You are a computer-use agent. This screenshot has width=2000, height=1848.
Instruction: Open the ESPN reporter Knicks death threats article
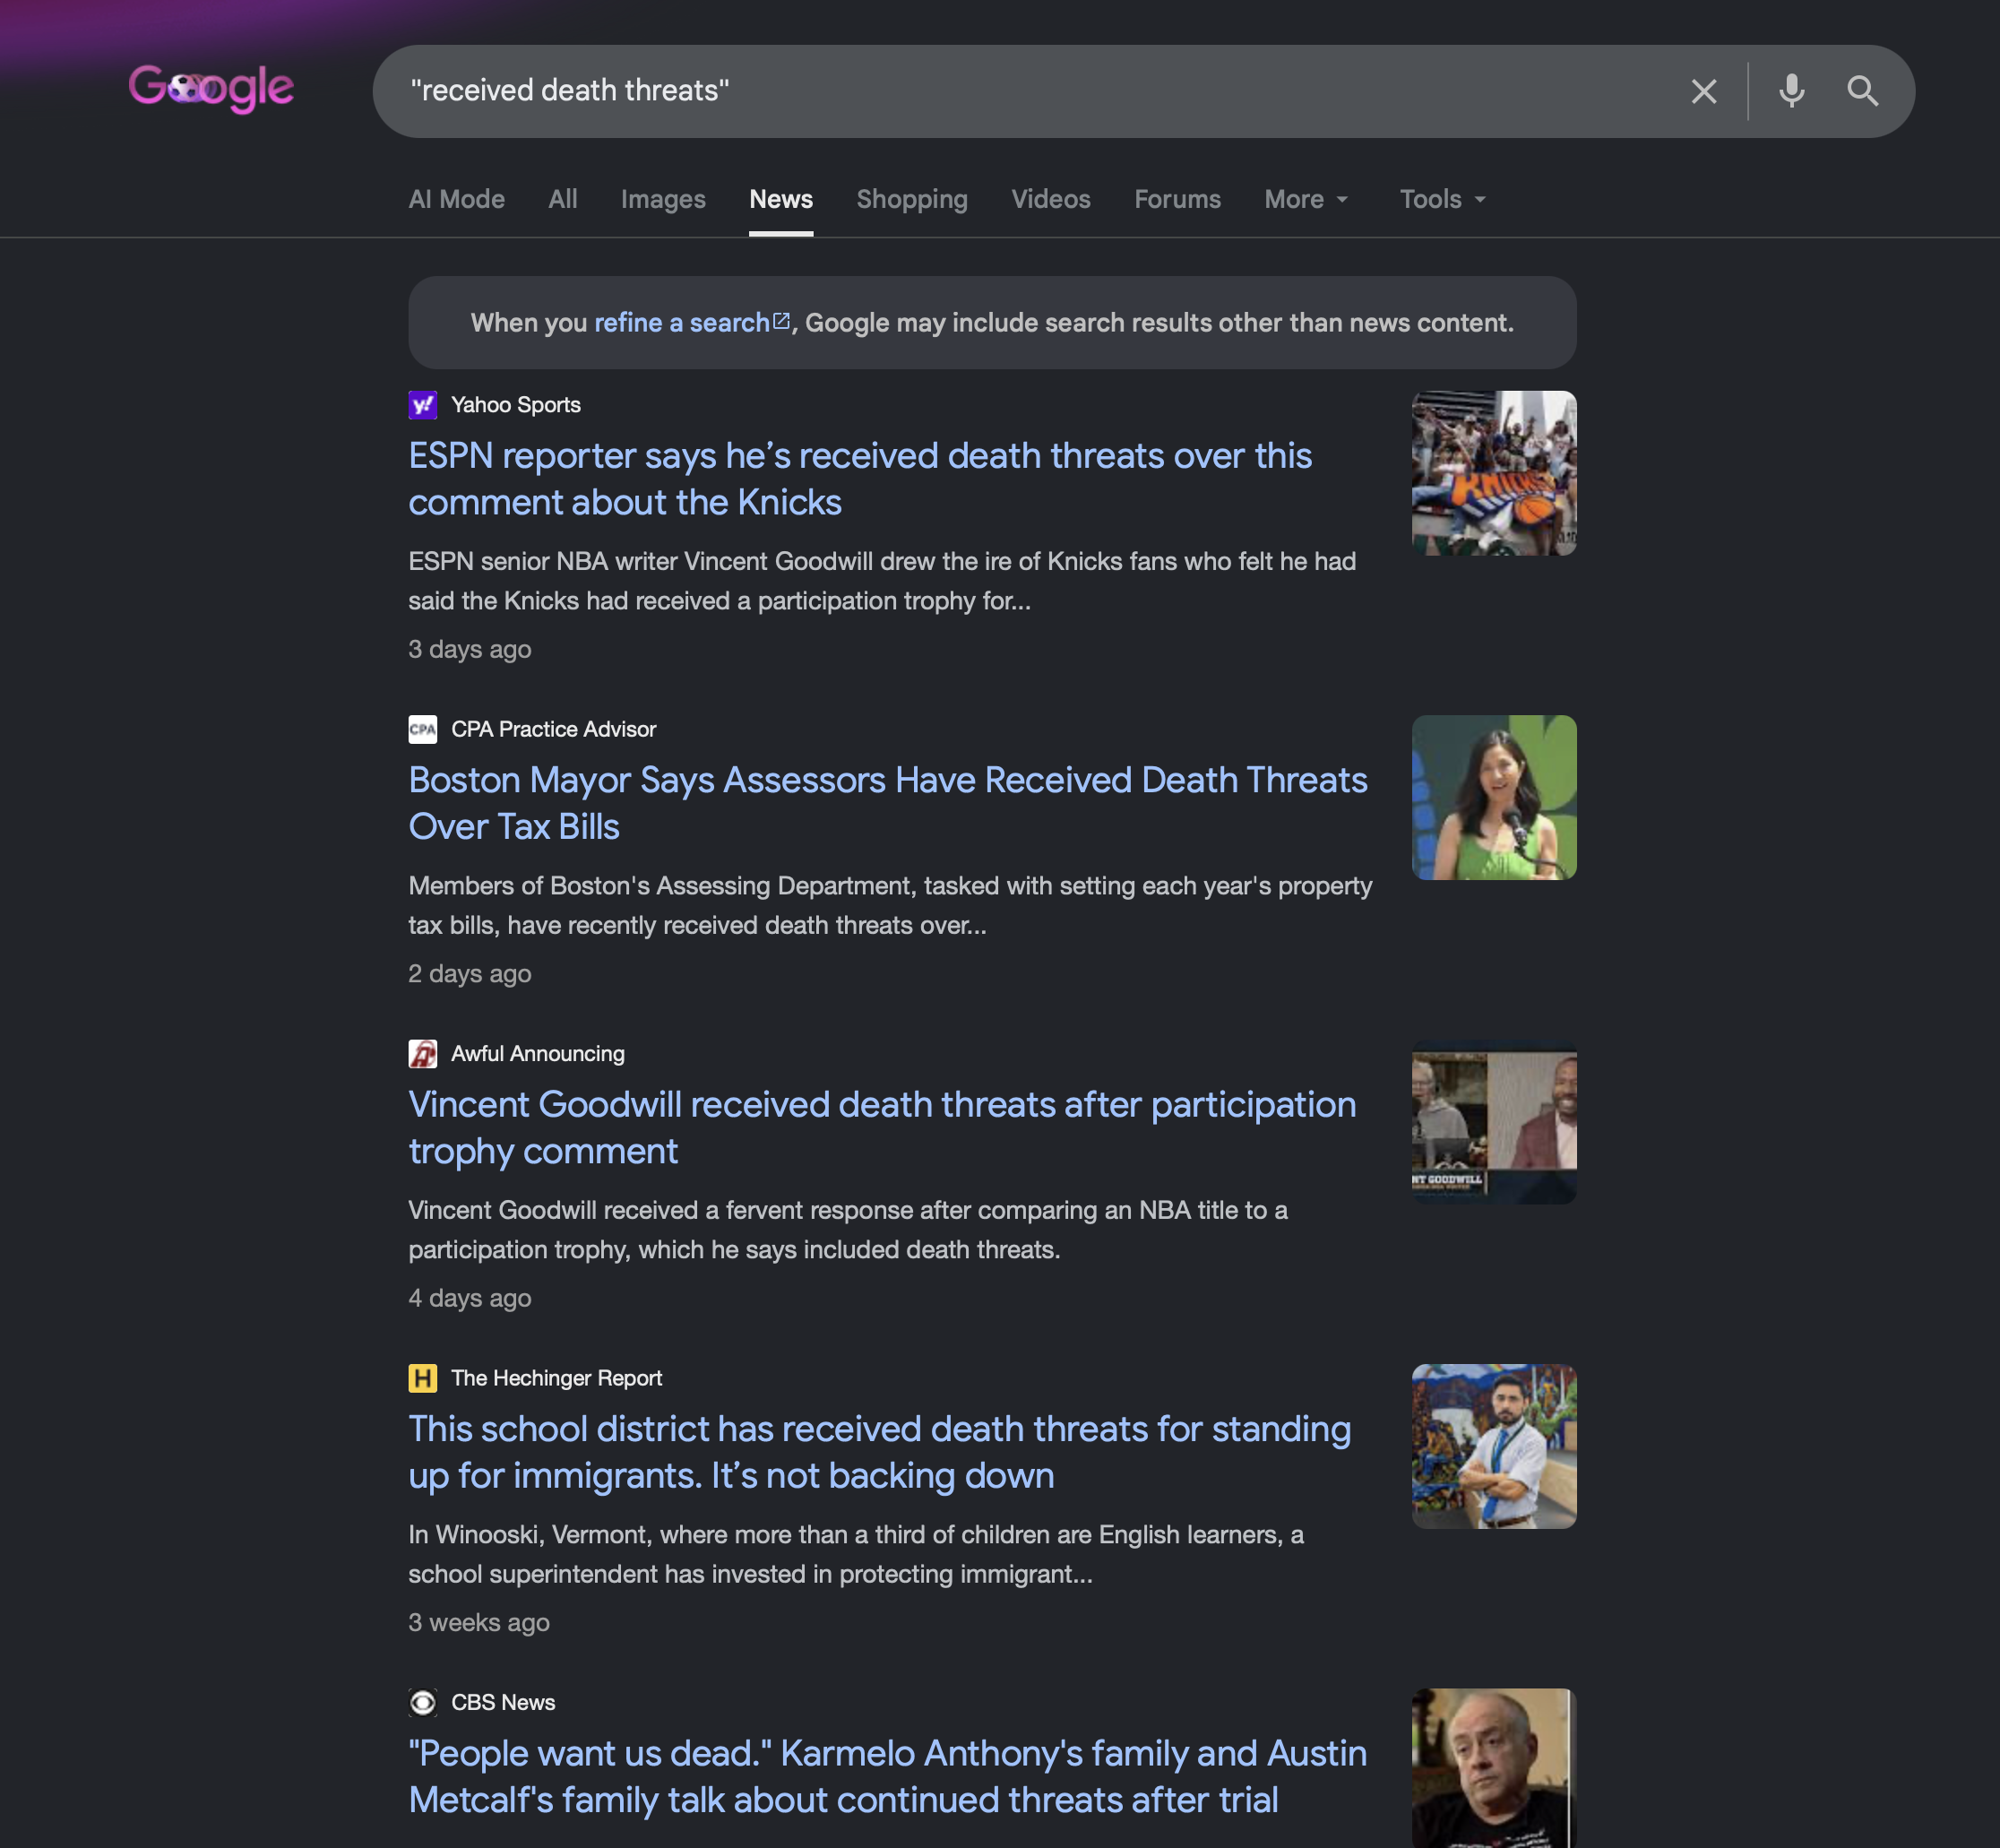860,479
